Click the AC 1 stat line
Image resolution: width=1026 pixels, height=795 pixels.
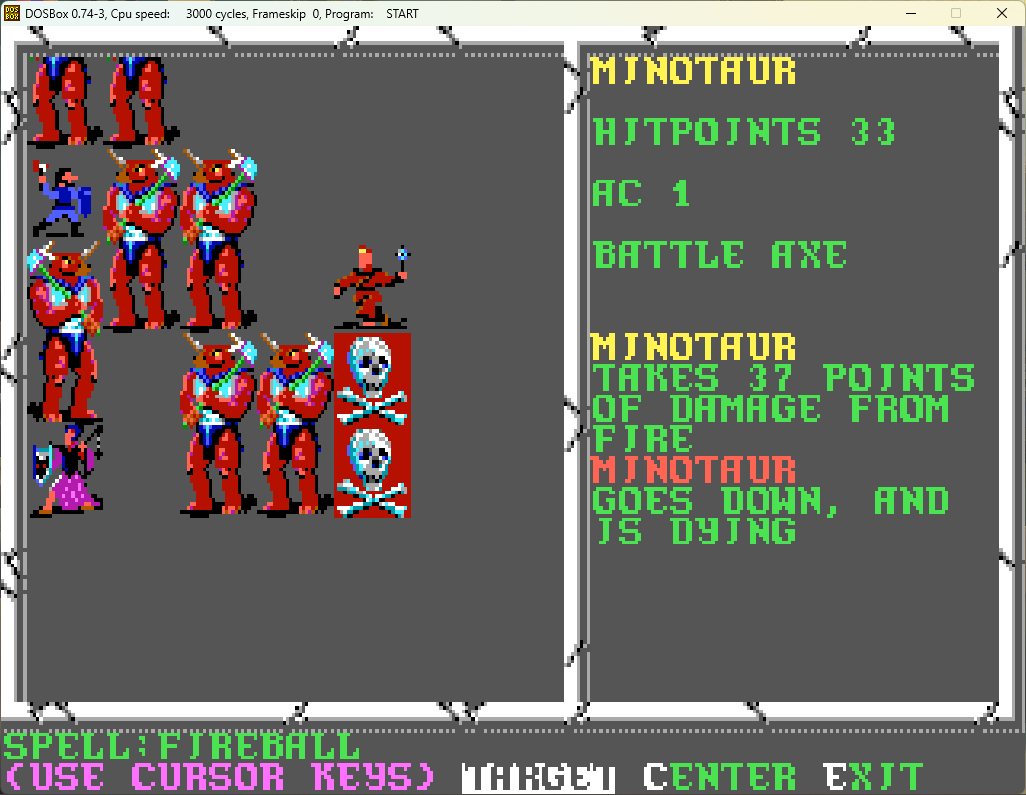(x=641, y=194)
